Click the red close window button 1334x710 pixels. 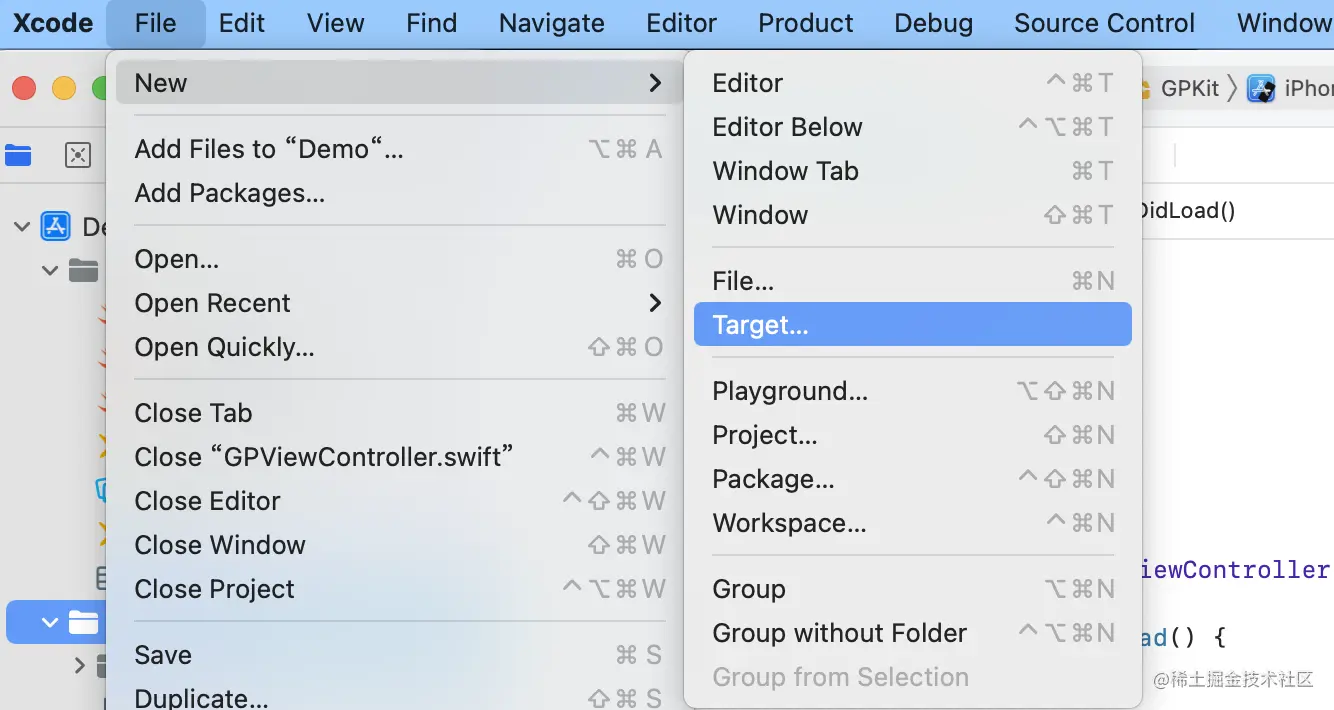coord(24,88)
